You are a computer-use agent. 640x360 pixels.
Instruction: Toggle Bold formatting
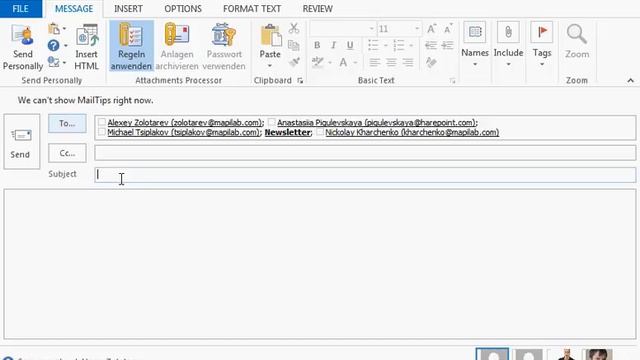317,45
